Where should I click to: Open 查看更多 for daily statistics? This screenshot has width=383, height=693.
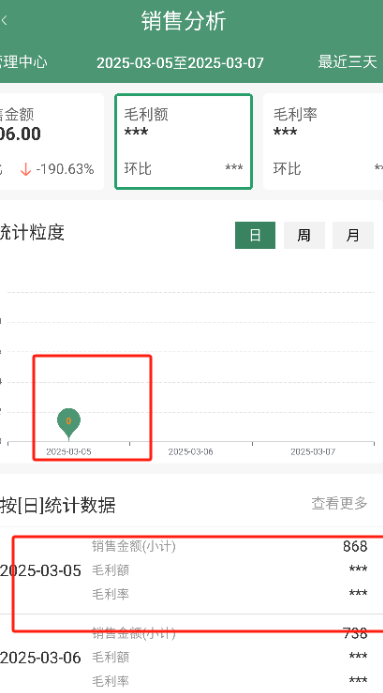(339, 503)
